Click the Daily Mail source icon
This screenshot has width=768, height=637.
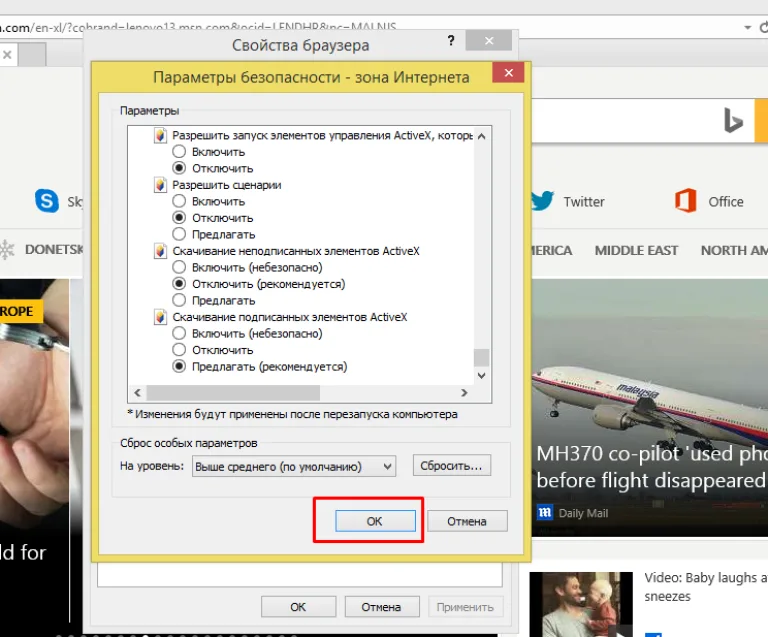[545, 513]
